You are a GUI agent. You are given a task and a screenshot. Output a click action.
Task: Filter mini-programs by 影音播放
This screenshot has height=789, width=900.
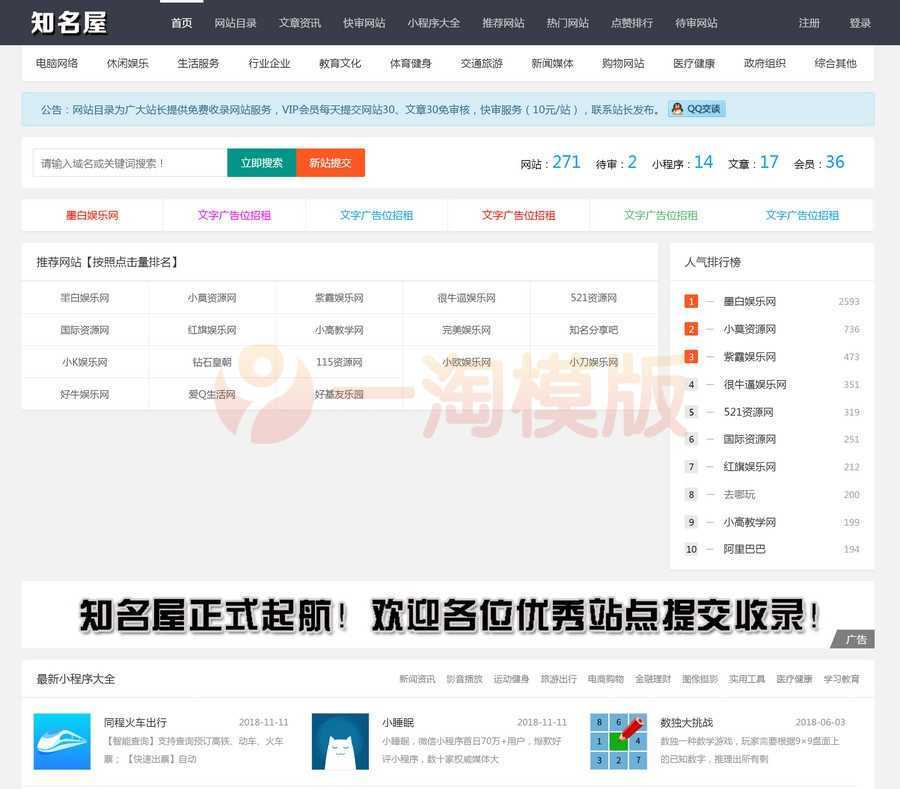tap(464, 679)
